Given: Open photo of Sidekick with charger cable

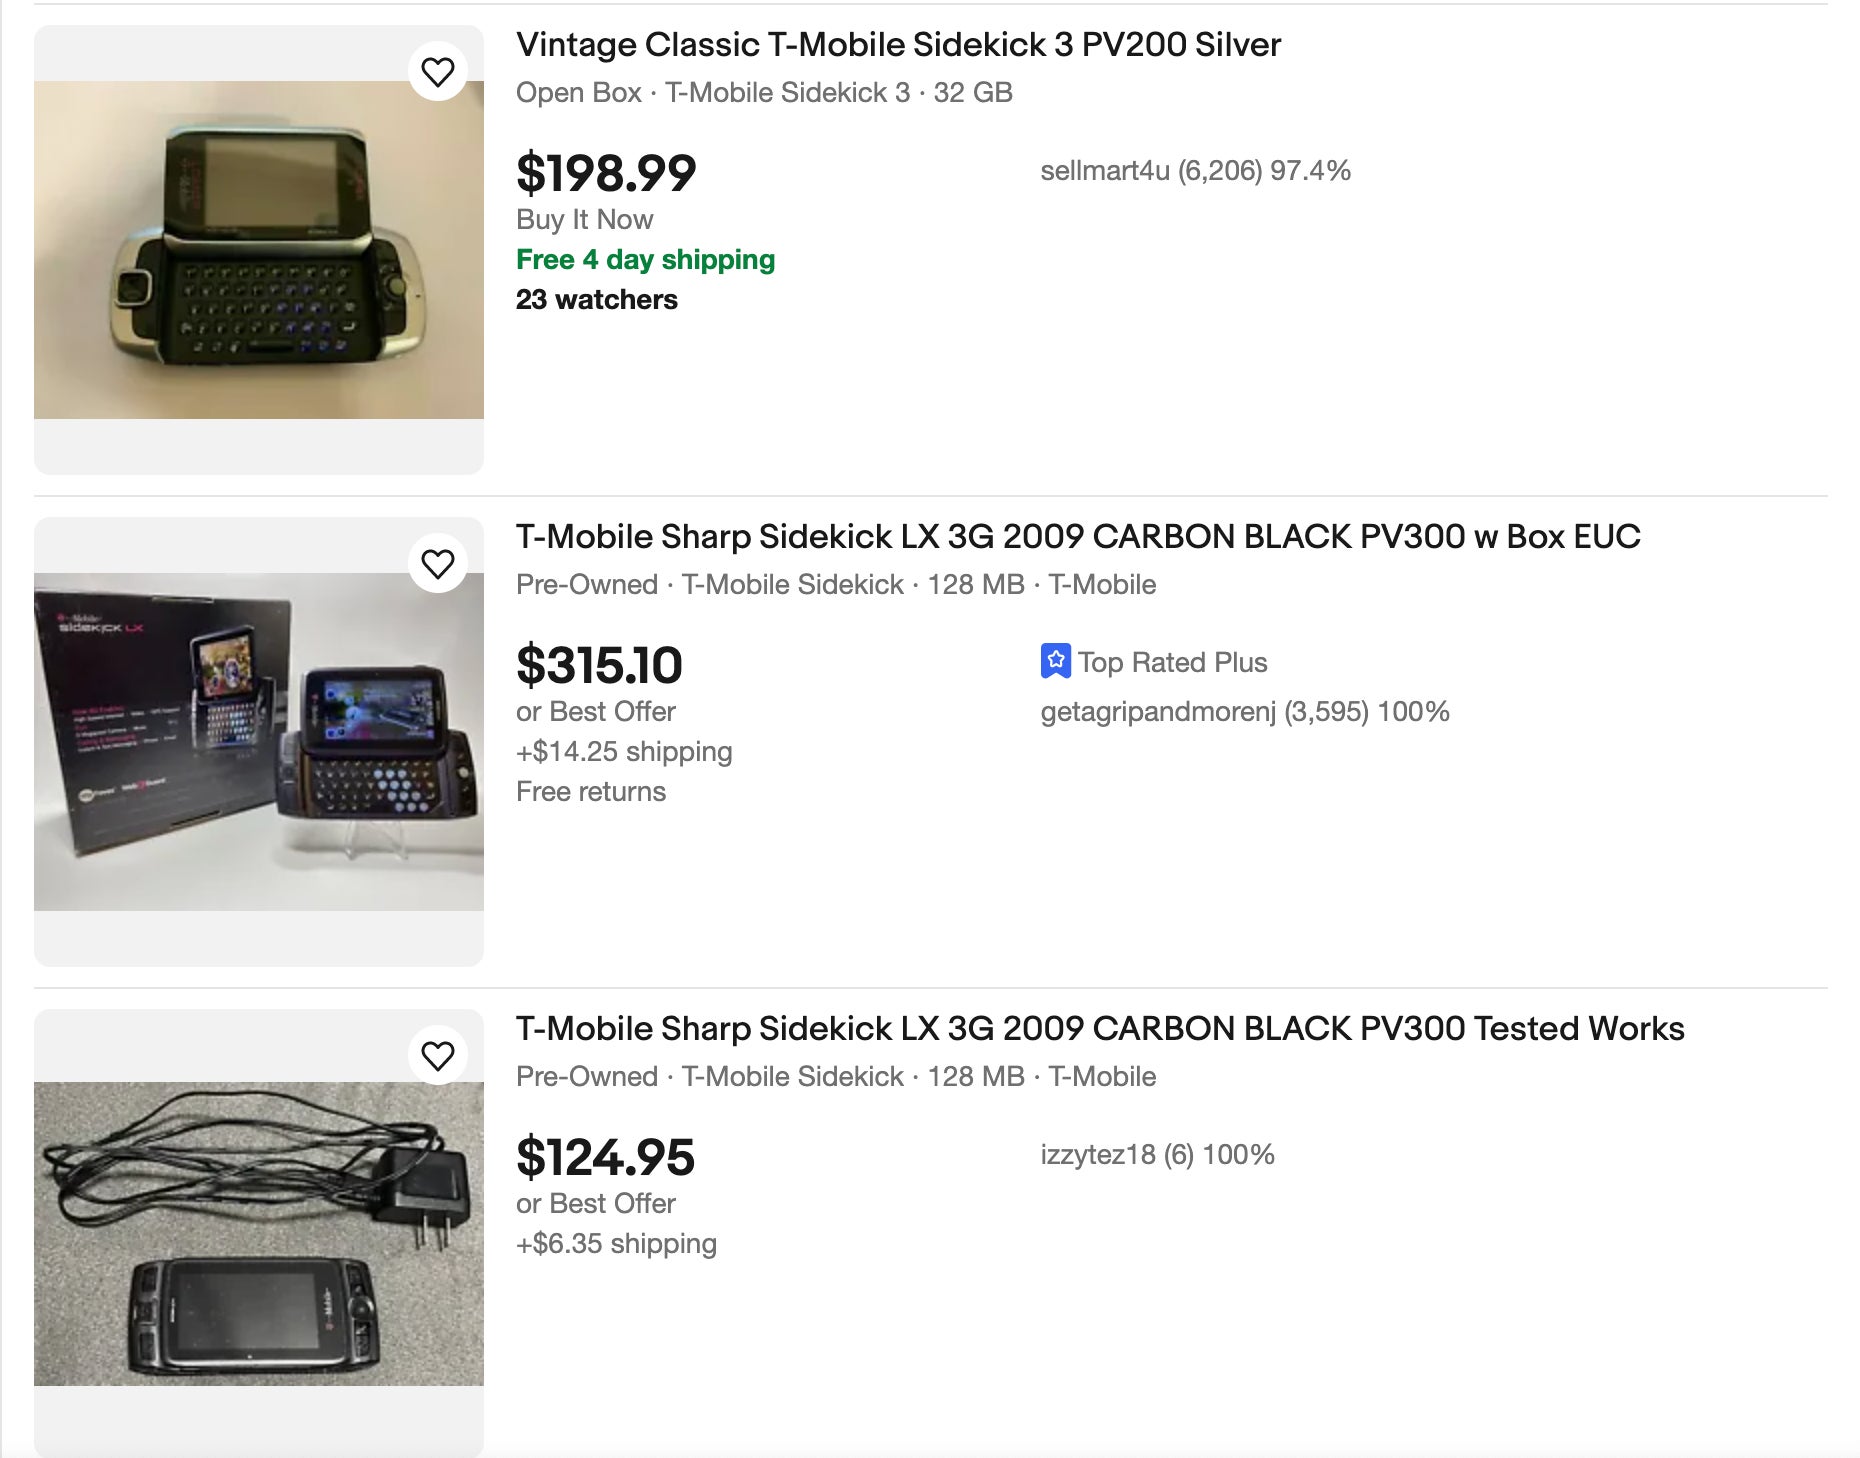Looking at the screenshot, I should [x=259, y=1234].
